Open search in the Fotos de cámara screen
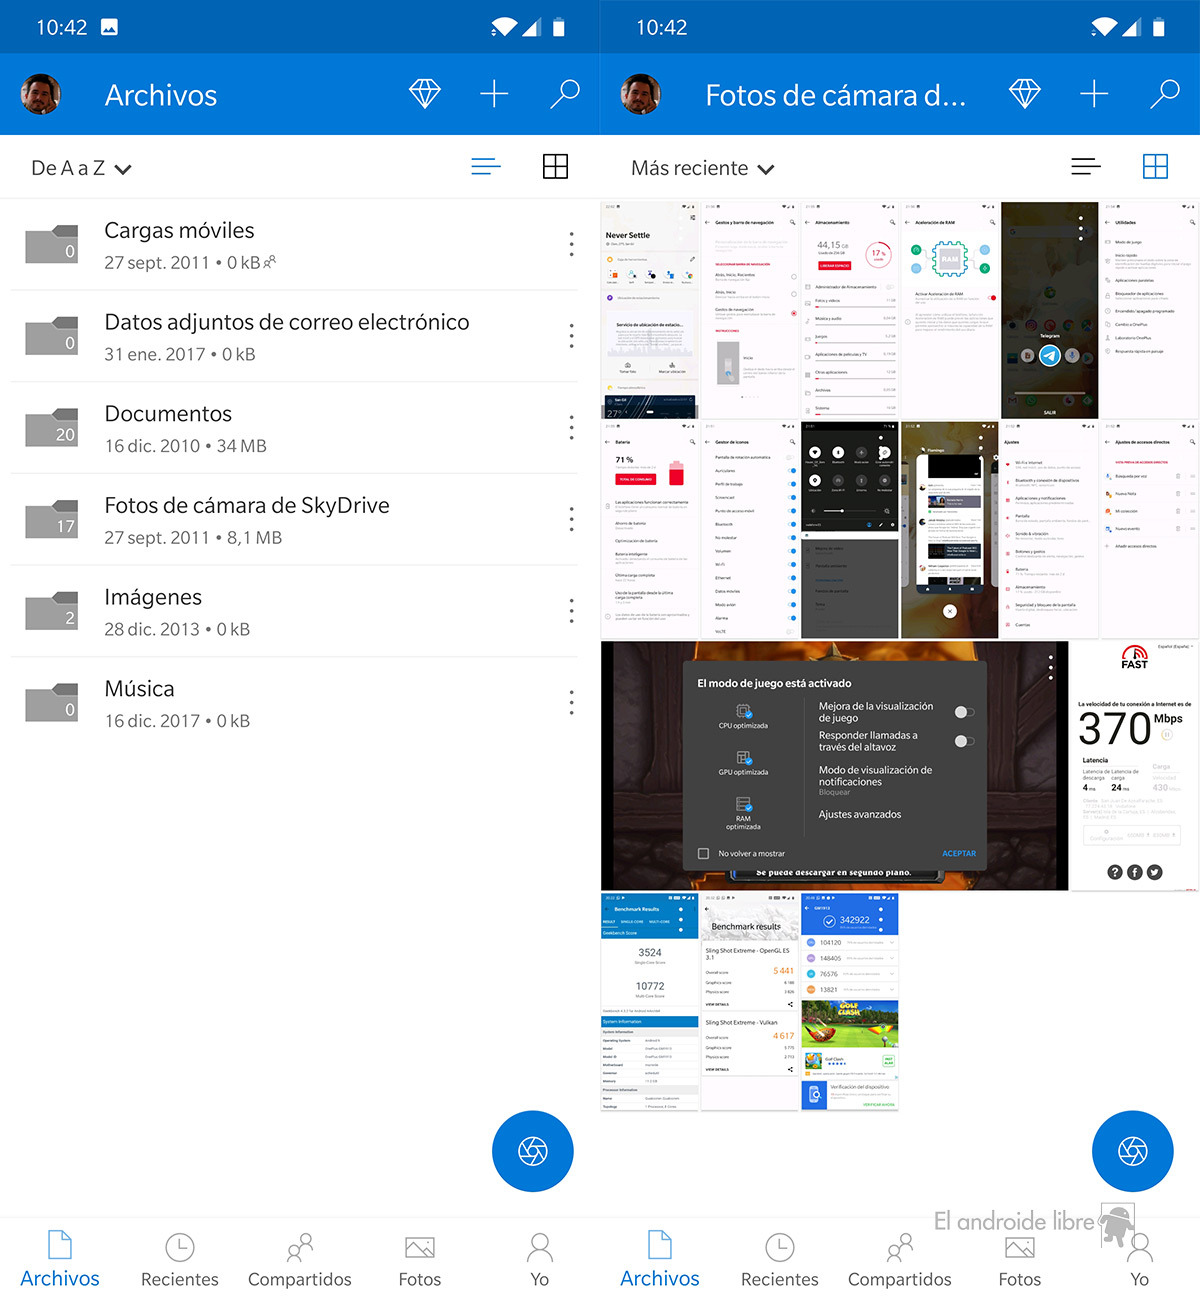This screenshot has width=1200, height=1300. point(1165,94)
